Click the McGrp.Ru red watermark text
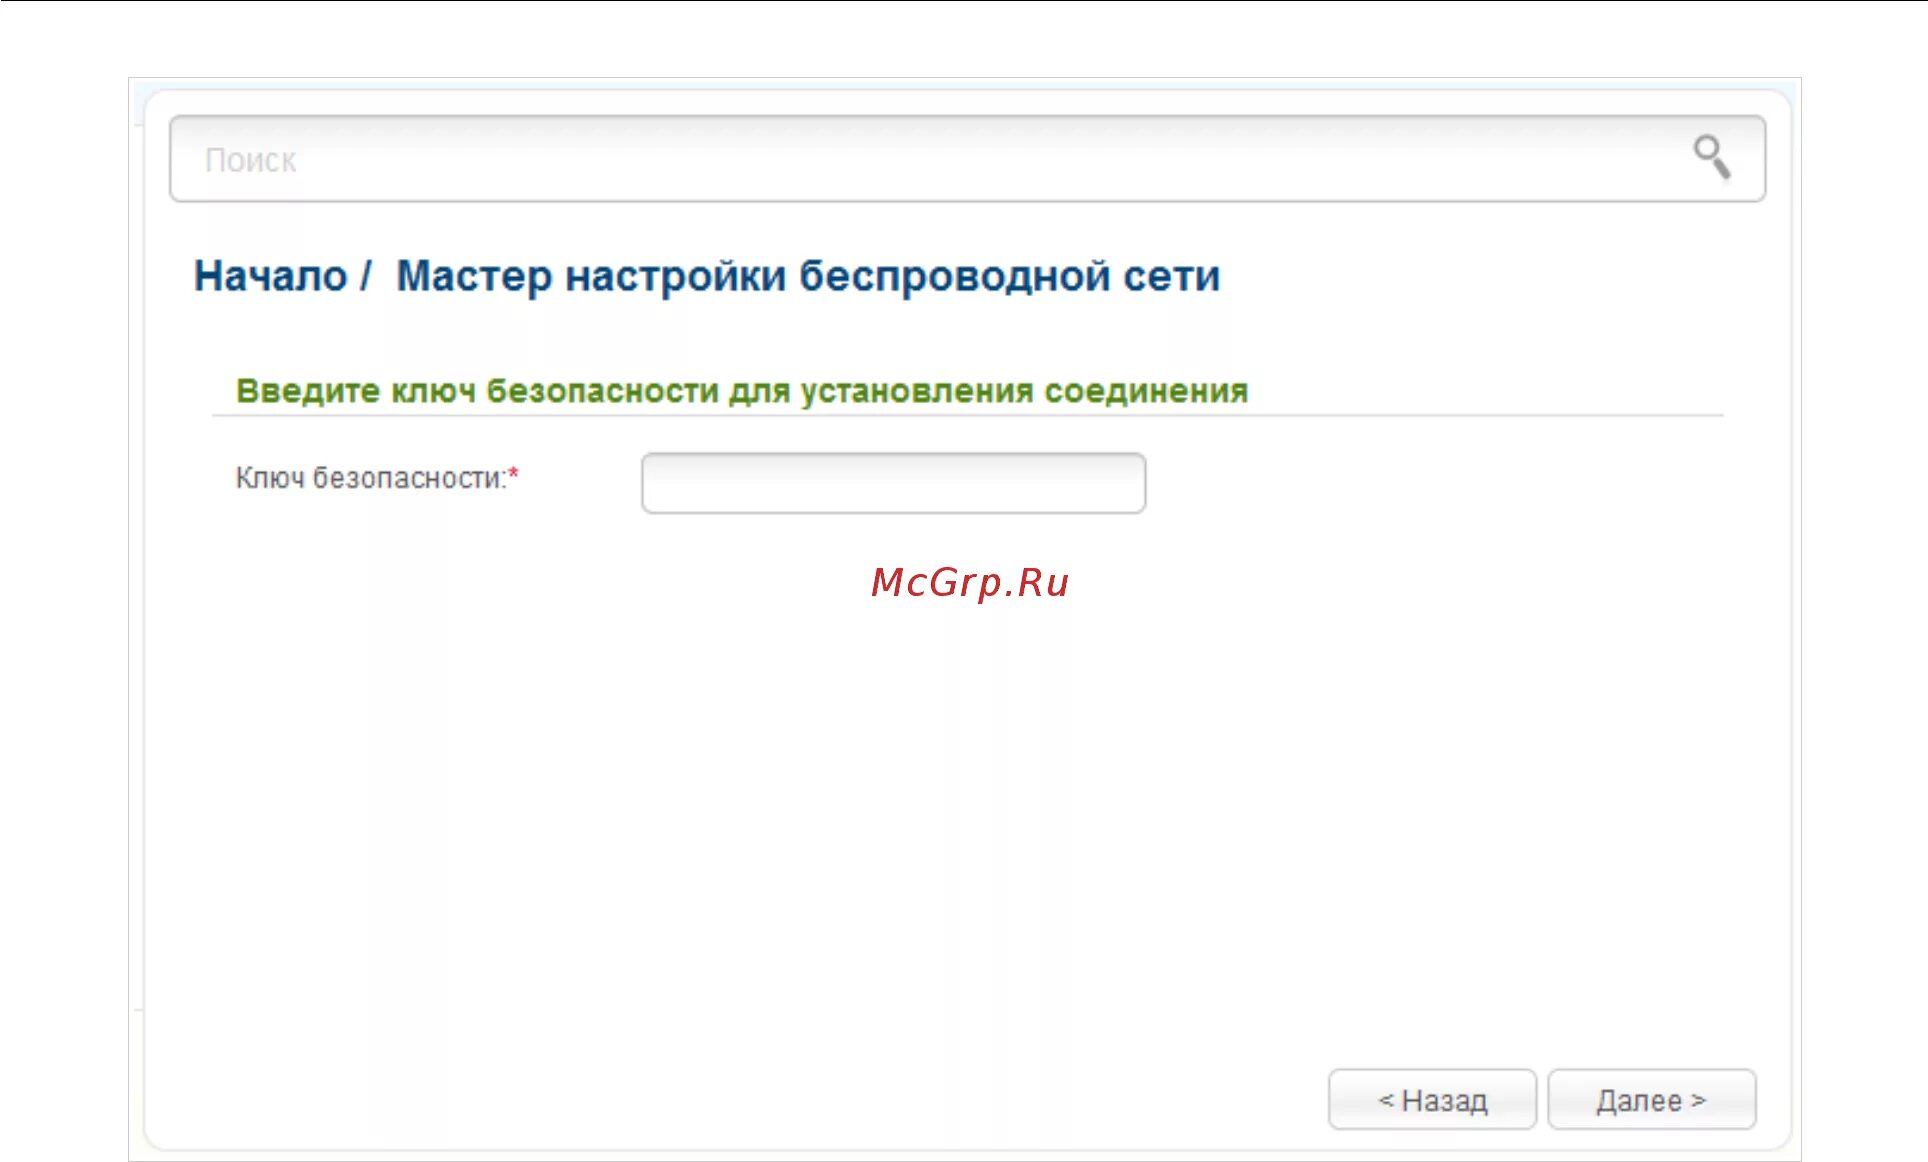Image resolution: width=1928 pixels, height=1162 pixels. (x=970, y=582)
